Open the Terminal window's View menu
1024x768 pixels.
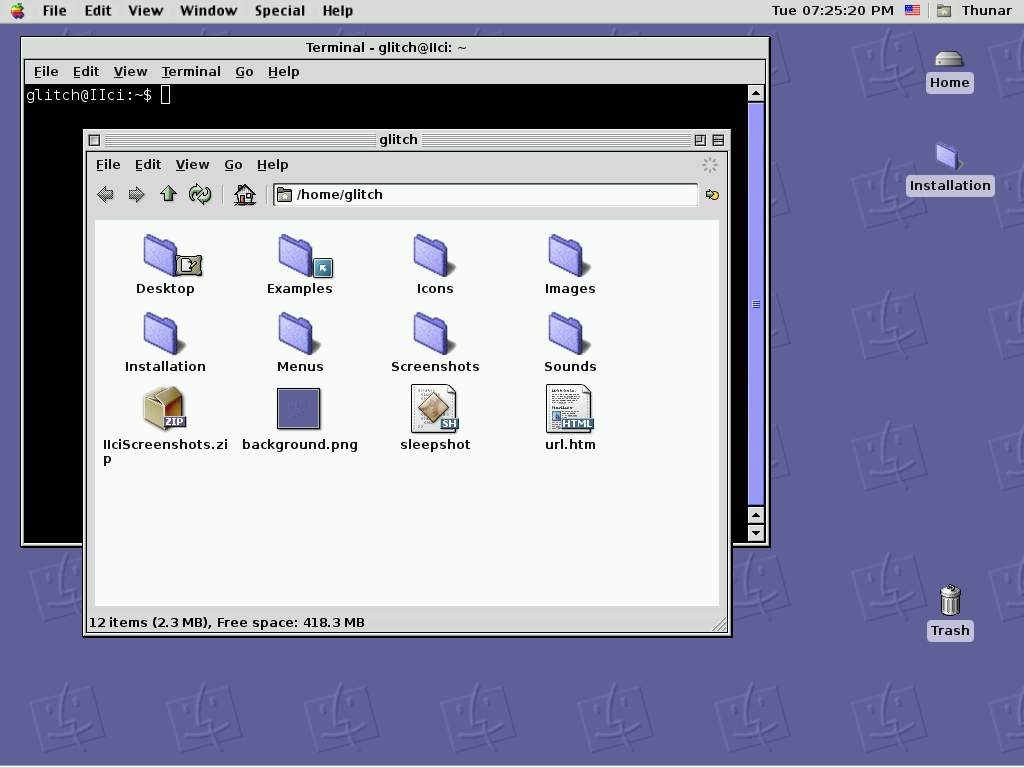click(x=130, y=72)
